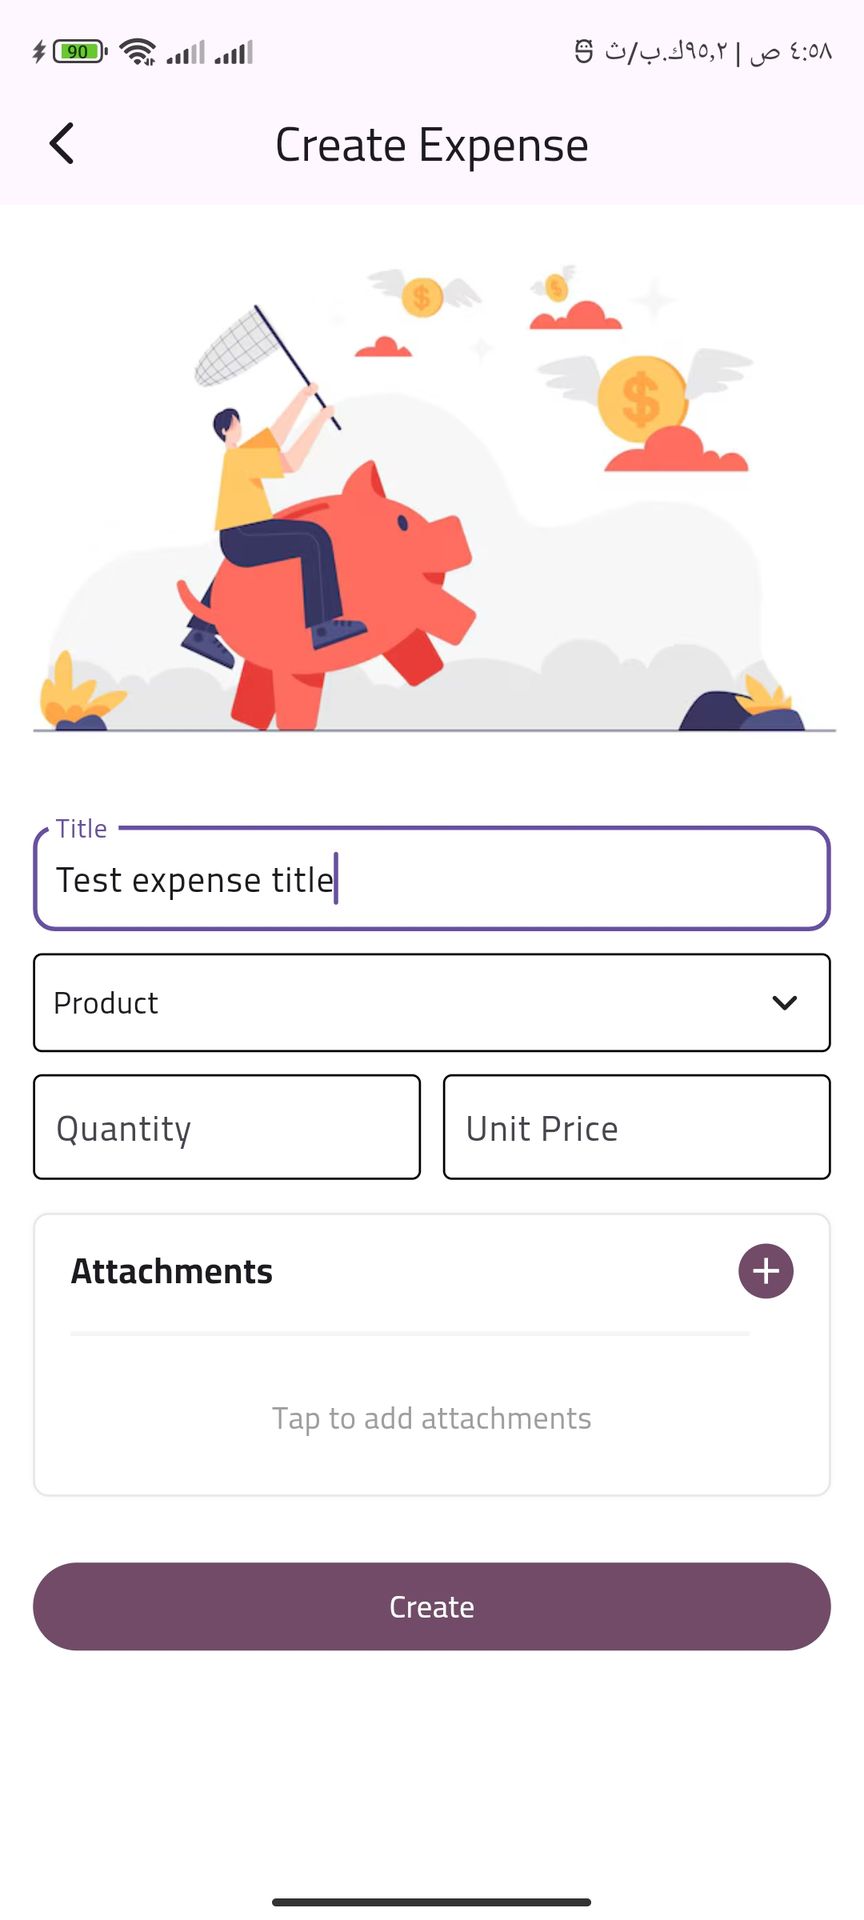Image resolution: width=864 pixels, height=1920 pixels.
Task: Tap the home gesture bar
Action: (432, 1902)
